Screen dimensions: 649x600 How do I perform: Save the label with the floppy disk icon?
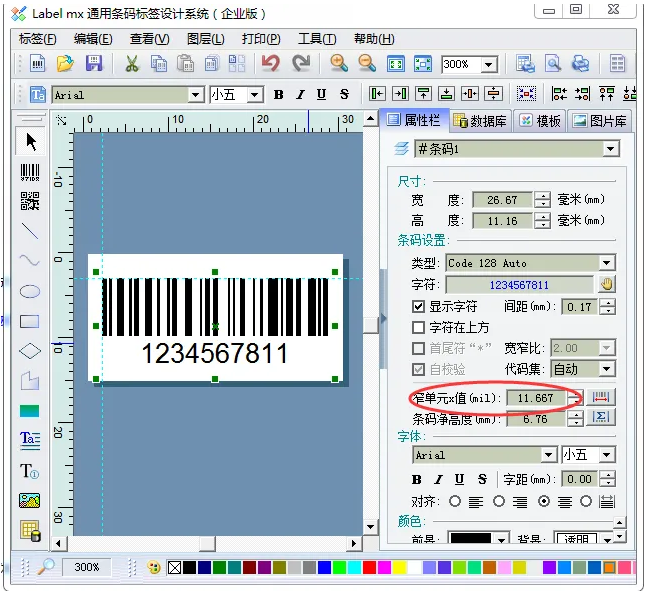coord(94,64)
